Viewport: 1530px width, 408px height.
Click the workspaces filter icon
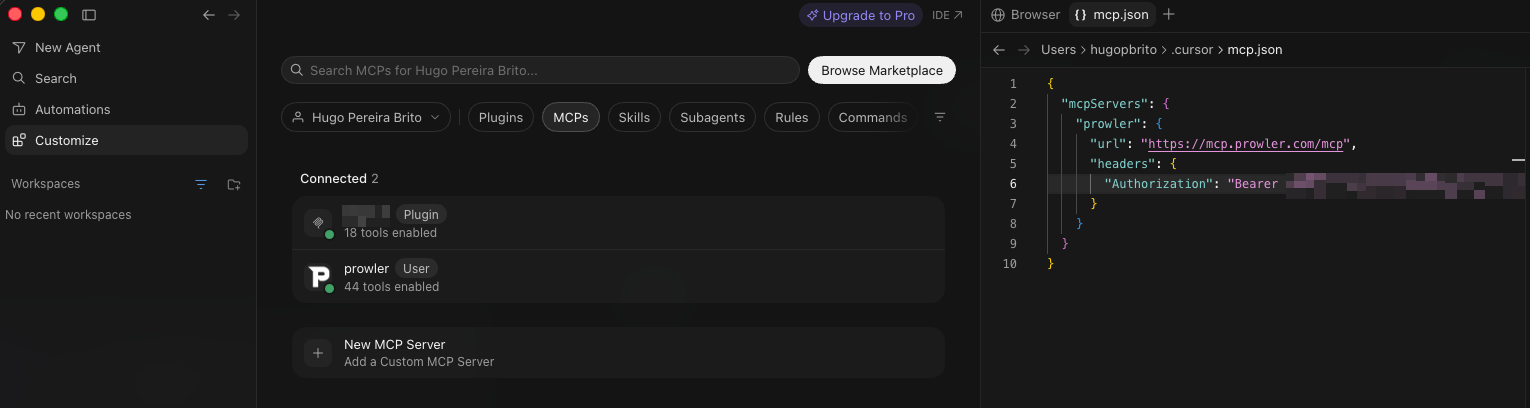tap(201, 184)
